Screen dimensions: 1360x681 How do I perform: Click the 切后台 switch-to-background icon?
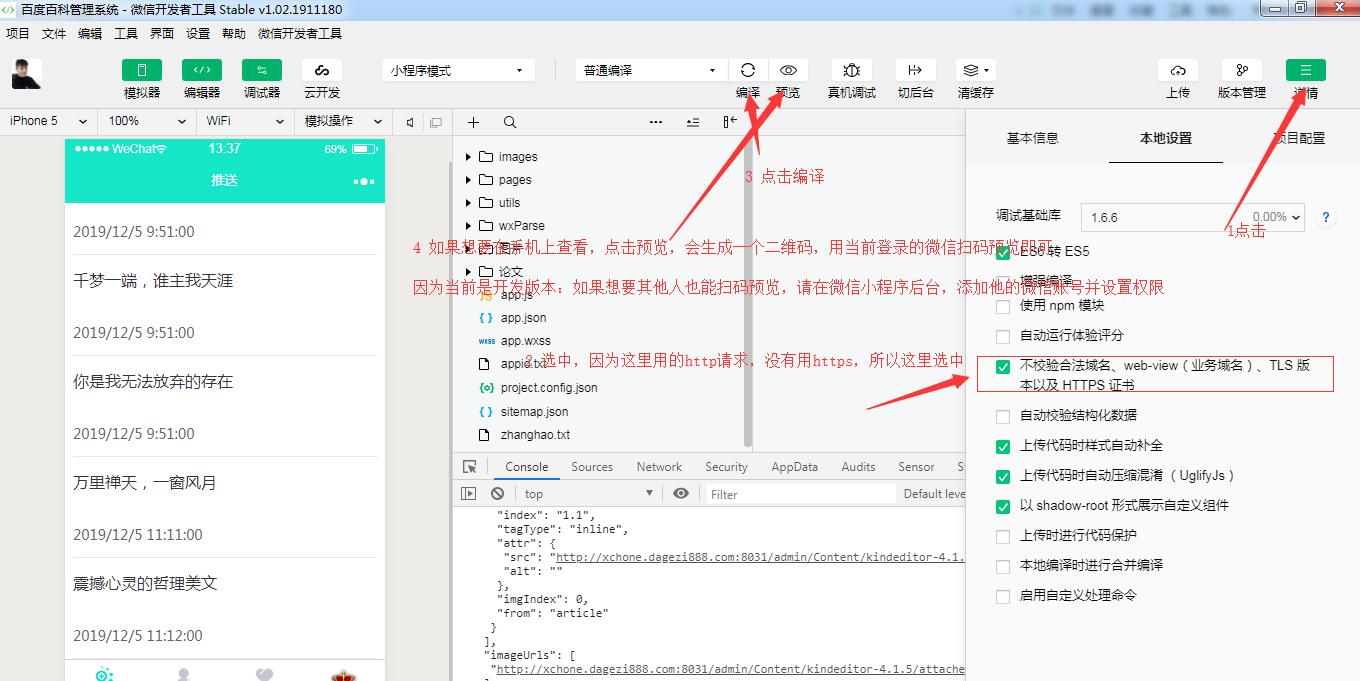pos(915,70)
